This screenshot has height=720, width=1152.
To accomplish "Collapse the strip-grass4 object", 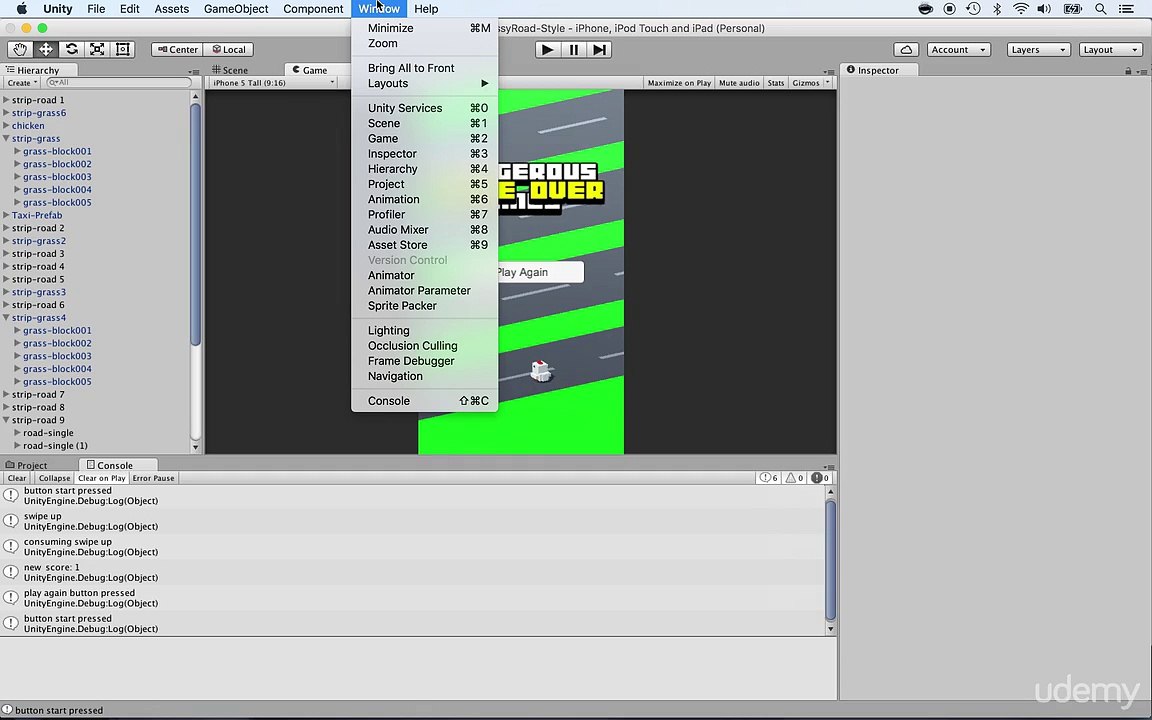I will pos(6,317).
